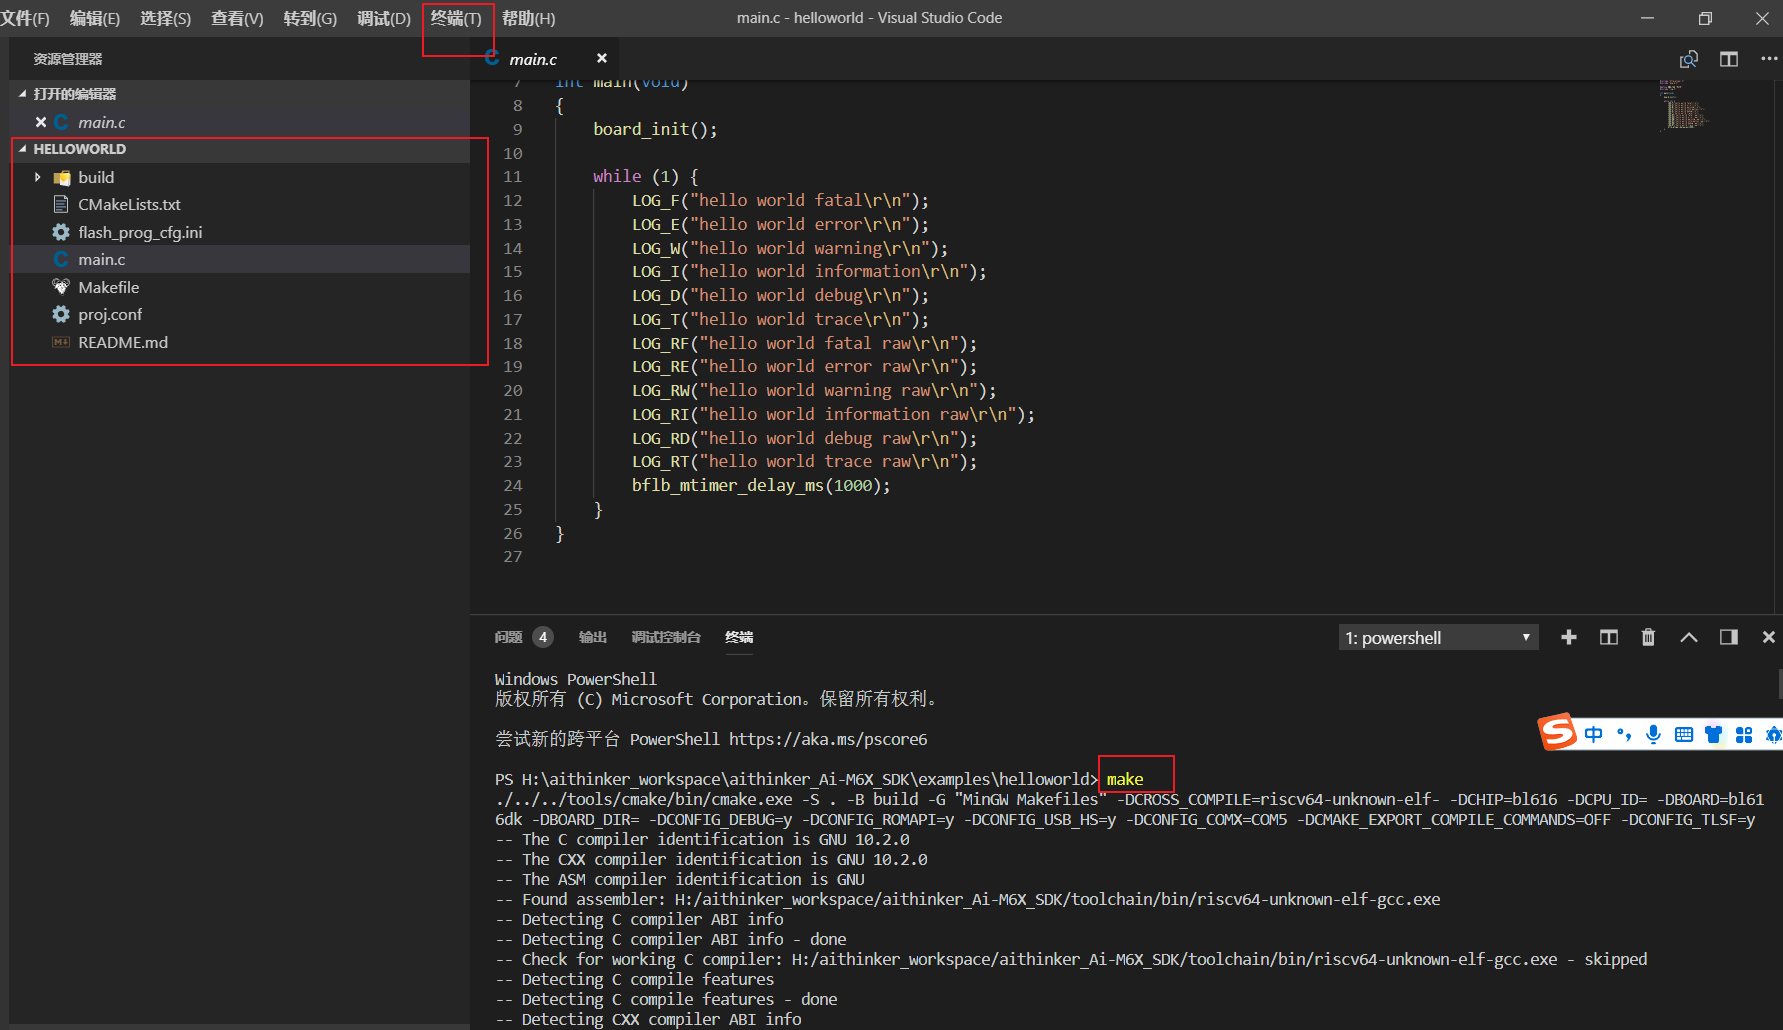The image size is (1783, 1030).
Task: Click the pscore6 PowerShell link in terminal
Action: [828, 739]
